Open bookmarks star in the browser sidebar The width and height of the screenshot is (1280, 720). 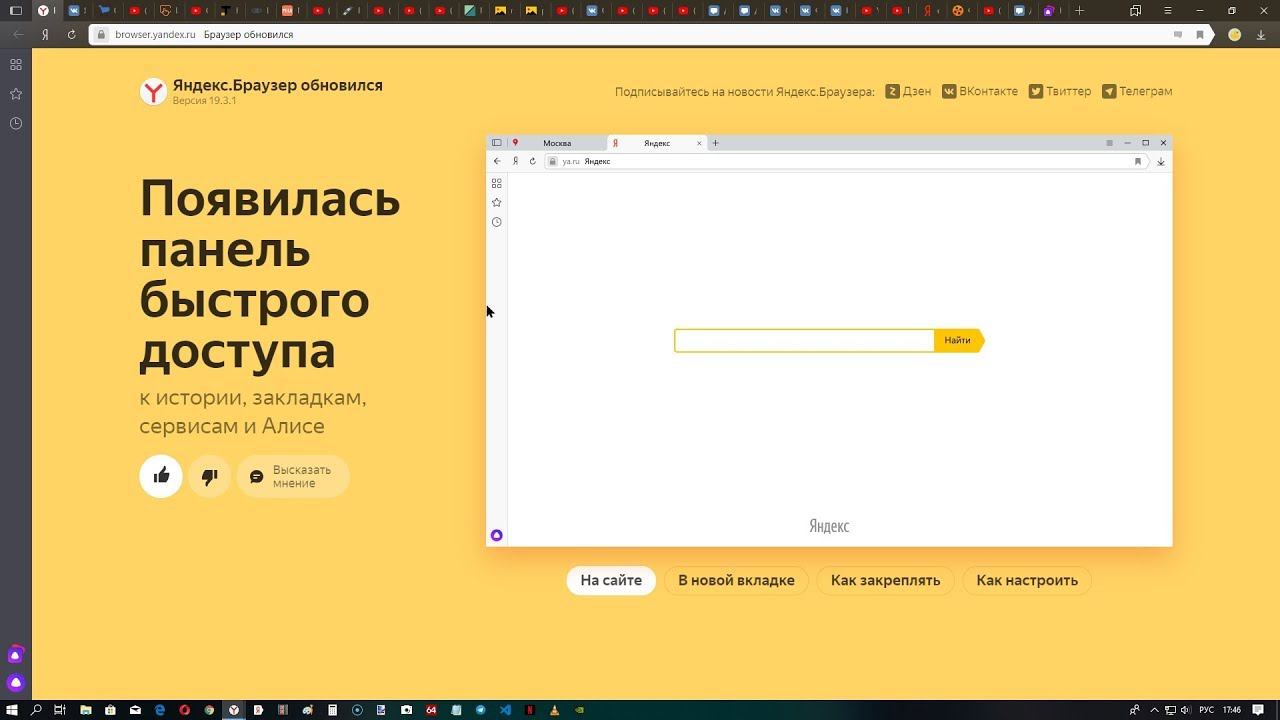[x=16, y=94]
